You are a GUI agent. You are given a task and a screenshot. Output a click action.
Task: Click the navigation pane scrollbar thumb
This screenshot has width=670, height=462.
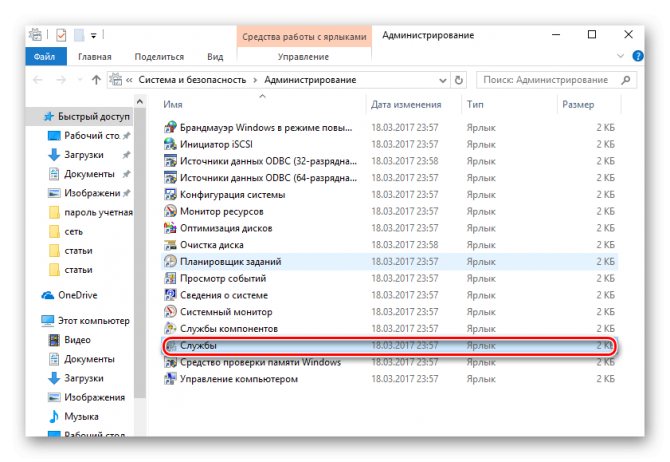click(x=140, y=253)
